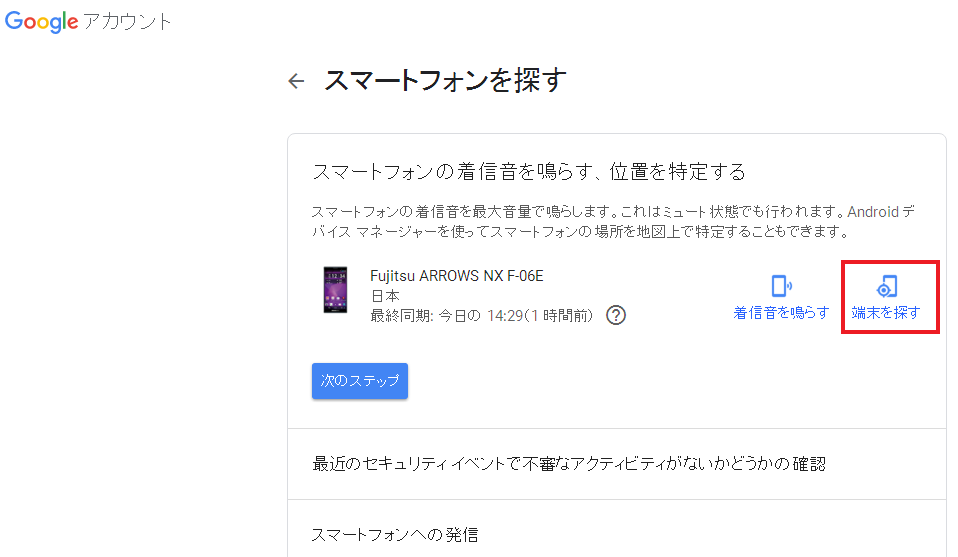Click the locate device icon
958x557 pixels.
coord(886,287)
